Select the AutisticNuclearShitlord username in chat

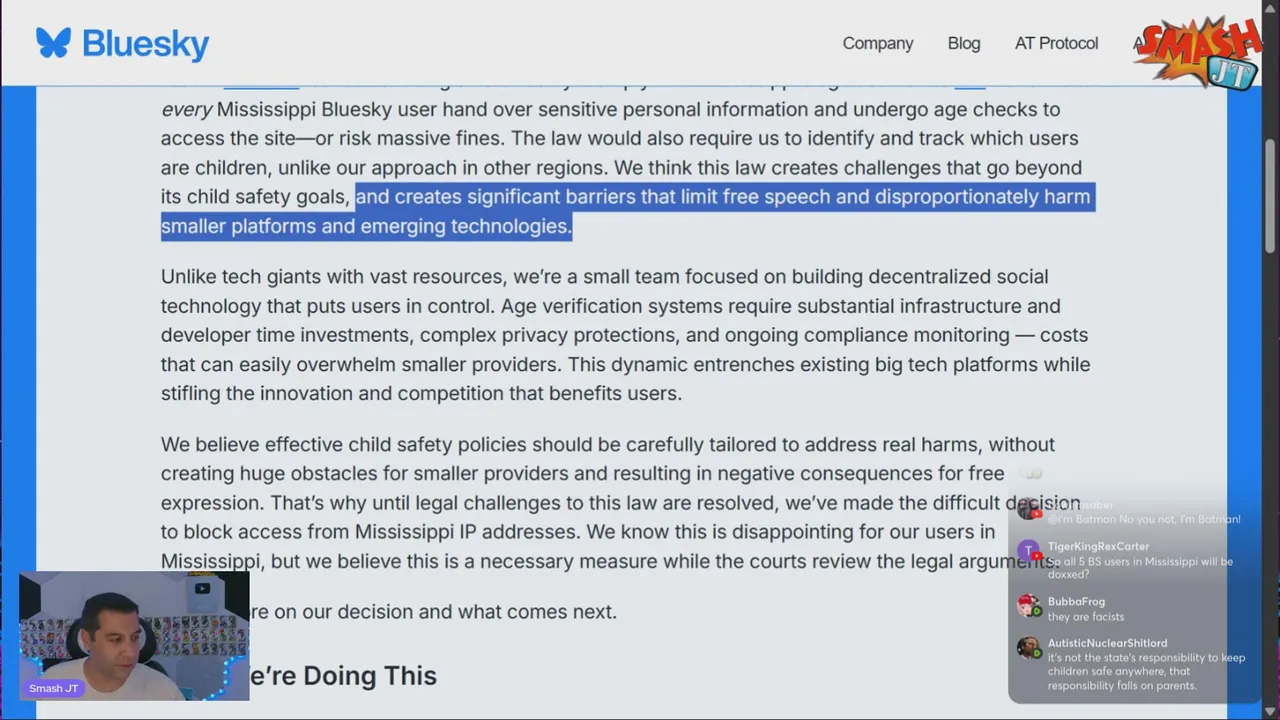[x=1107, y=643]
